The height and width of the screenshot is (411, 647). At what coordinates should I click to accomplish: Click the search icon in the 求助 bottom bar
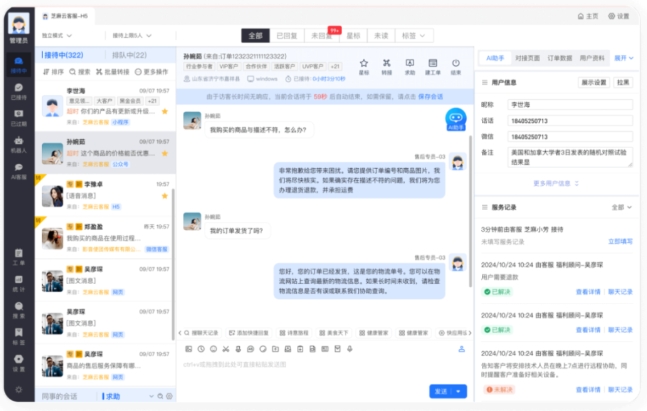pos(160,396)
